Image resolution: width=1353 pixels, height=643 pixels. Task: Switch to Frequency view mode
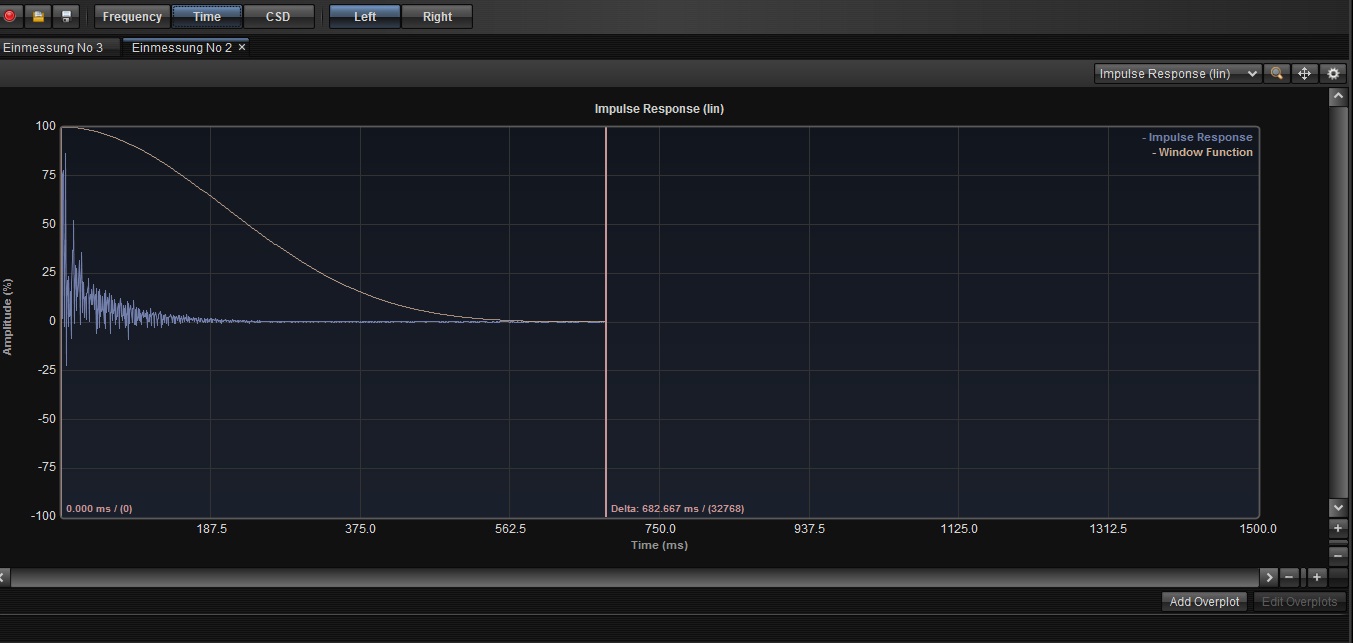point(132,16)
